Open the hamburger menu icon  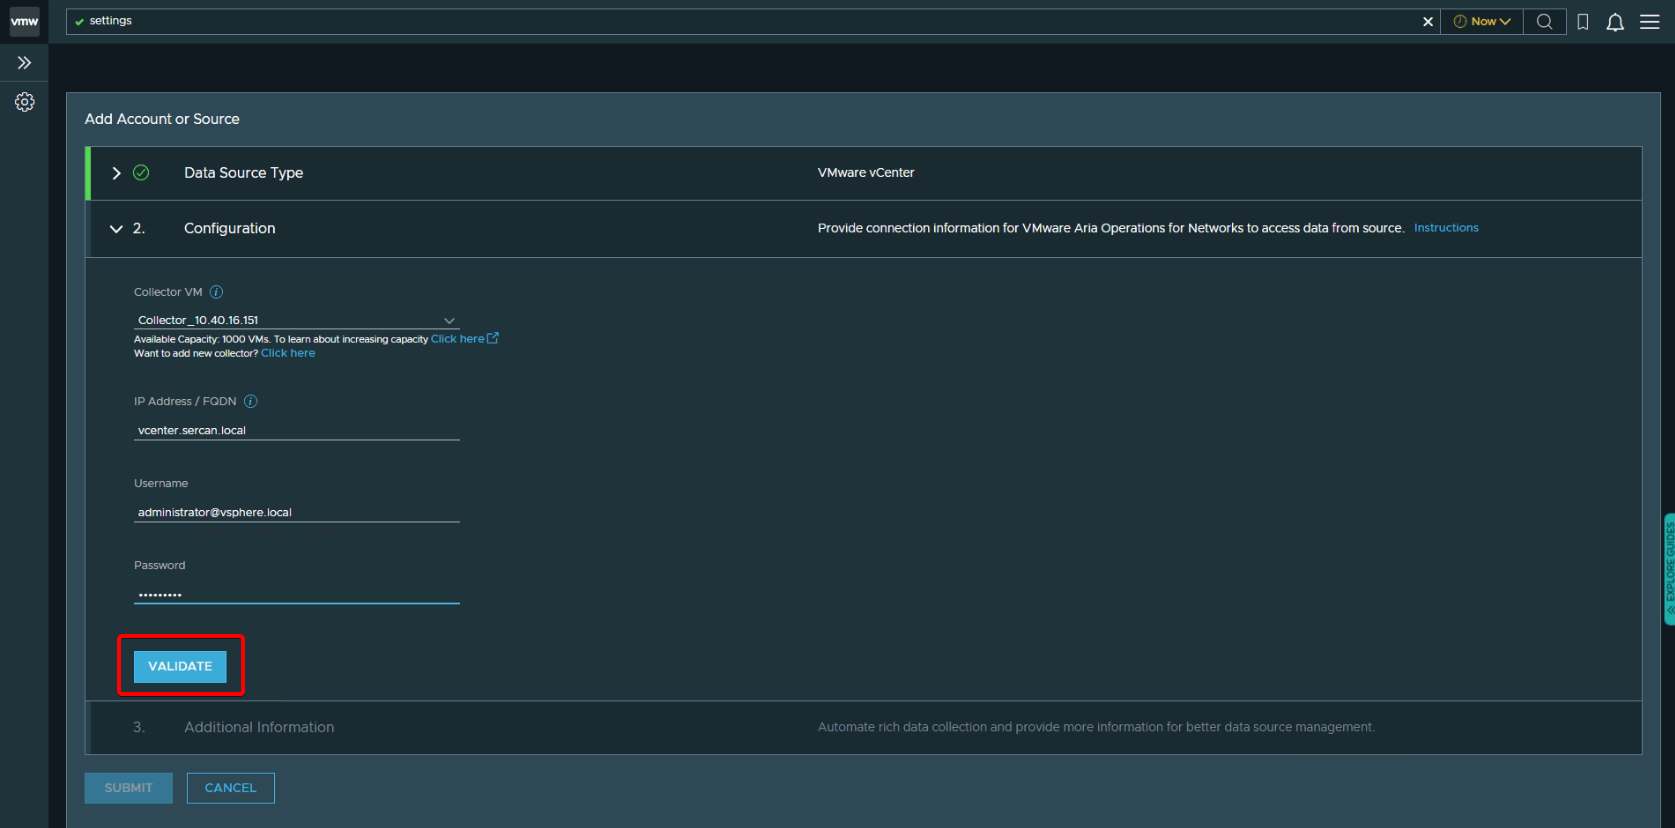(x=1649, y=22)
